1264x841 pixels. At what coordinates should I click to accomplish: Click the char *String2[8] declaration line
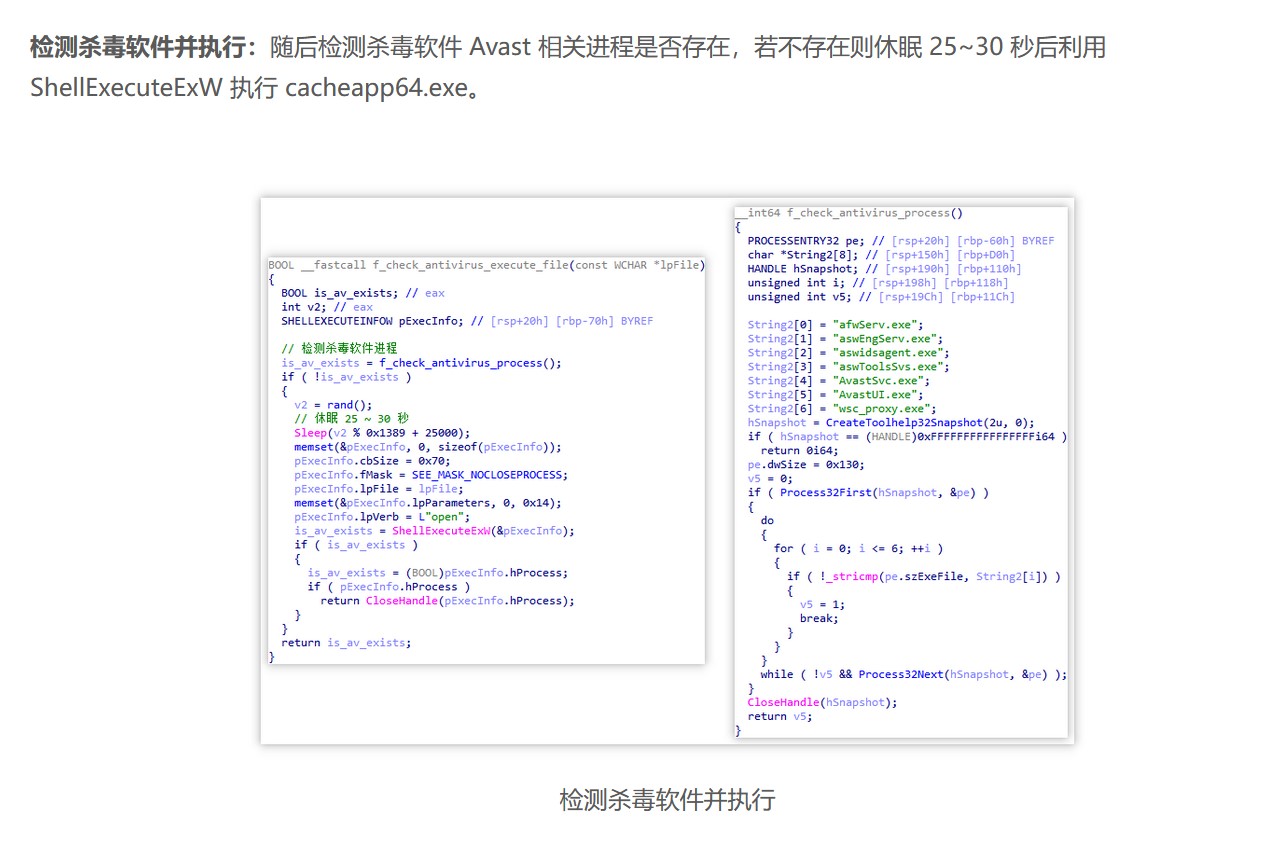click(881, 255)
